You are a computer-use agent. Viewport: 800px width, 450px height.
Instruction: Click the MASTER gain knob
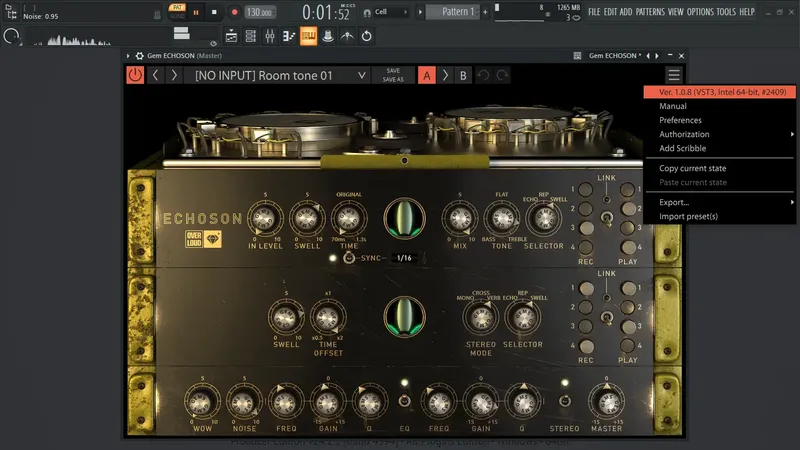click(x=606, y=402)
